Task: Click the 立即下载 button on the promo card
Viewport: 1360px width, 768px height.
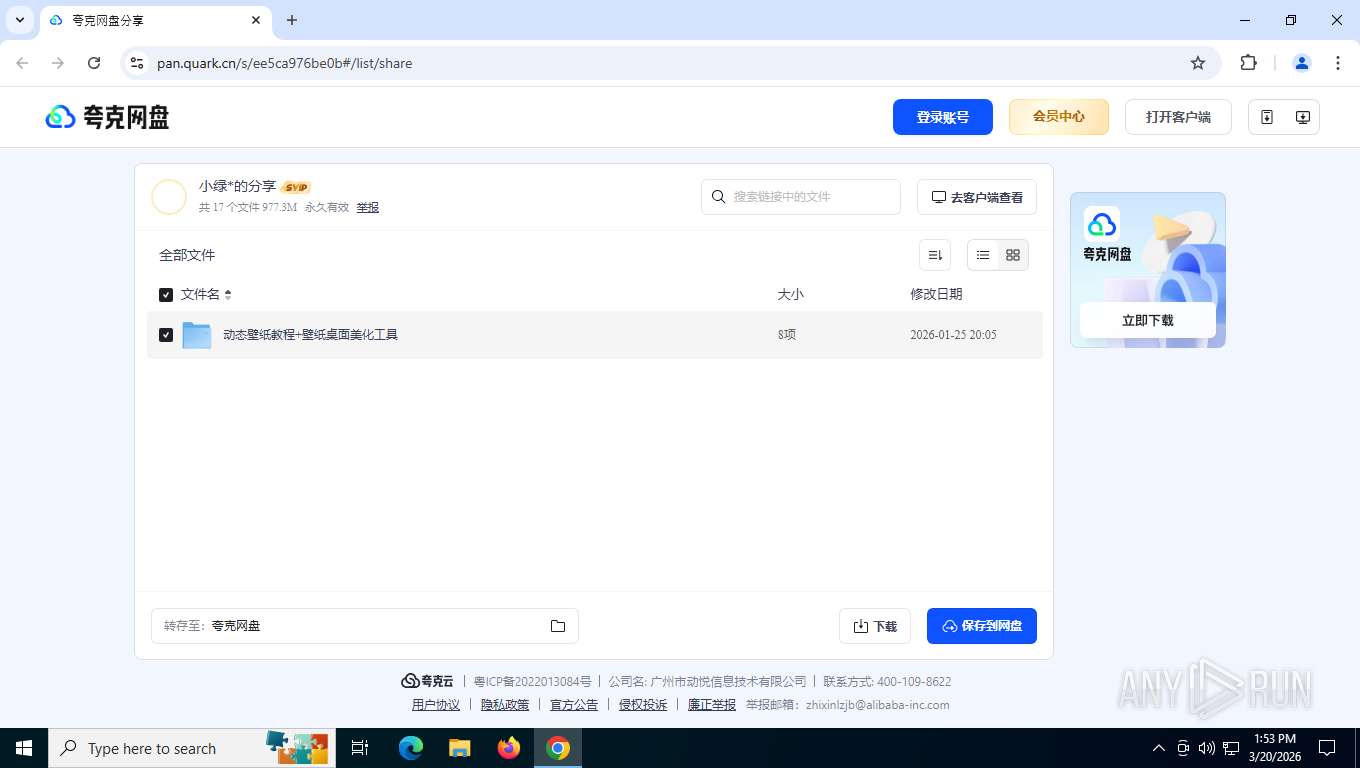Action: coord(1147,321)
